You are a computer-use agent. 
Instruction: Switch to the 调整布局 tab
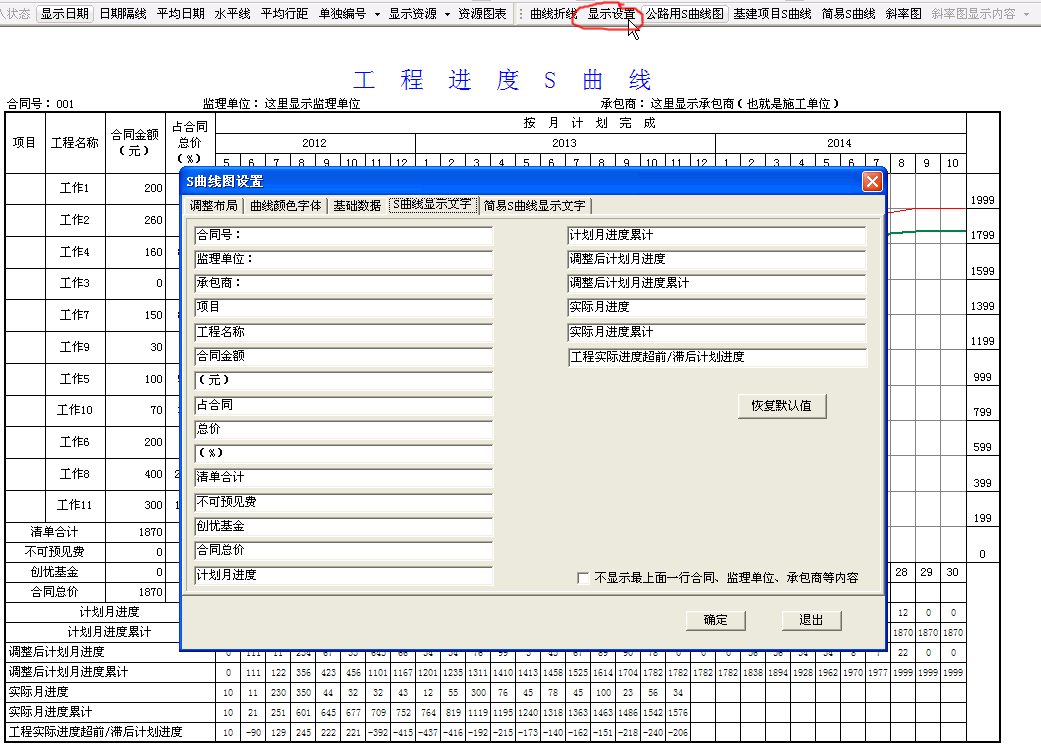point(213,206)
